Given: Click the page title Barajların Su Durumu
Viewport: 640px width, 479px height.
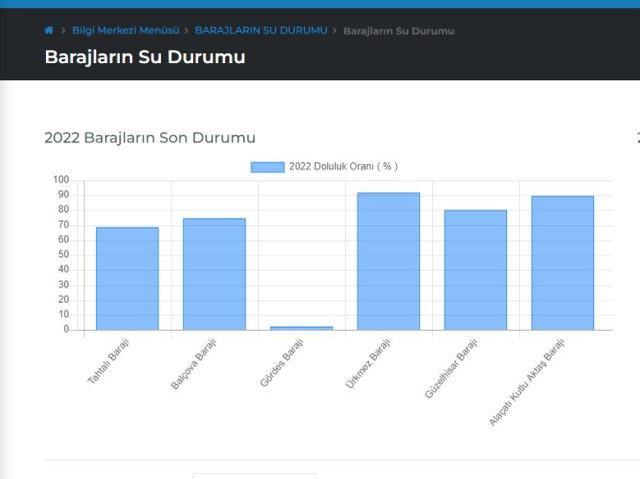Looking at the screenshot, I should click(x=145, y=57).
